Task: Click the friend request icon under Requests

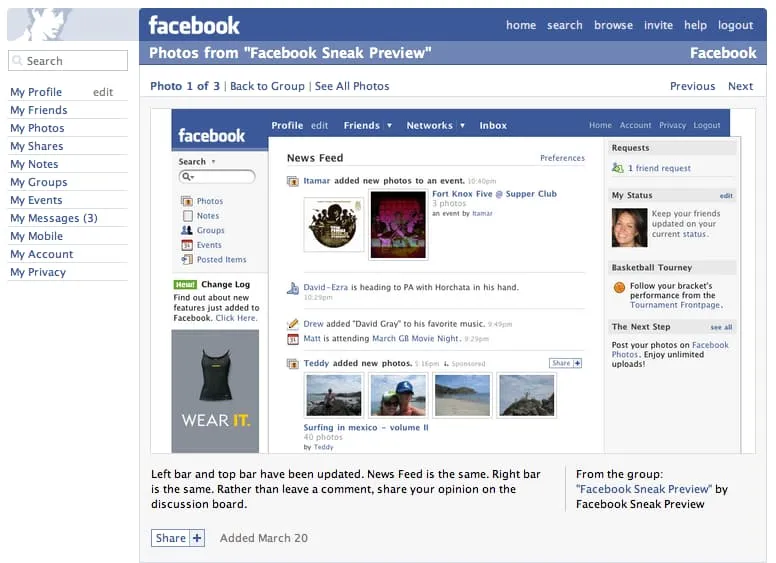Action: click(618, 169)
